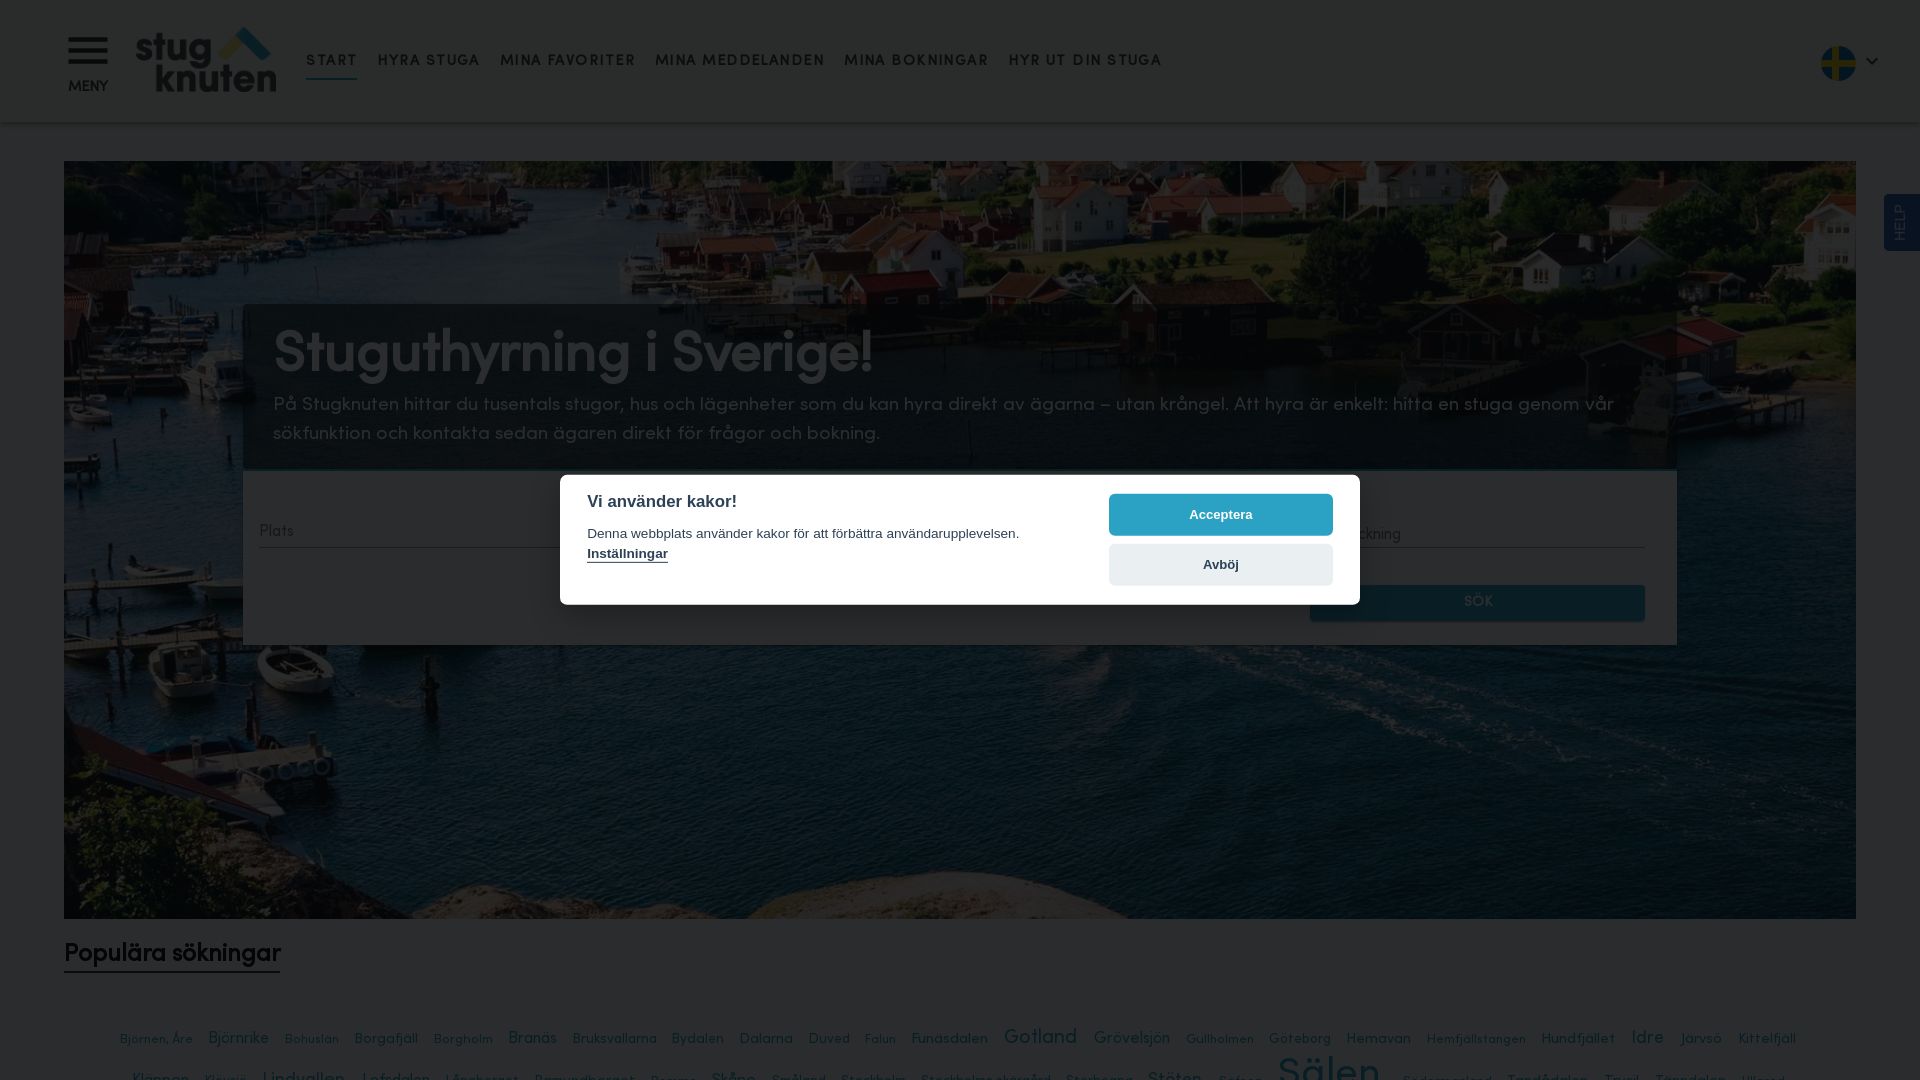This screenshot has width=1920, height=1080.
Task: Open the Björnen, Åre search link
Action: tap(156, 1040)
